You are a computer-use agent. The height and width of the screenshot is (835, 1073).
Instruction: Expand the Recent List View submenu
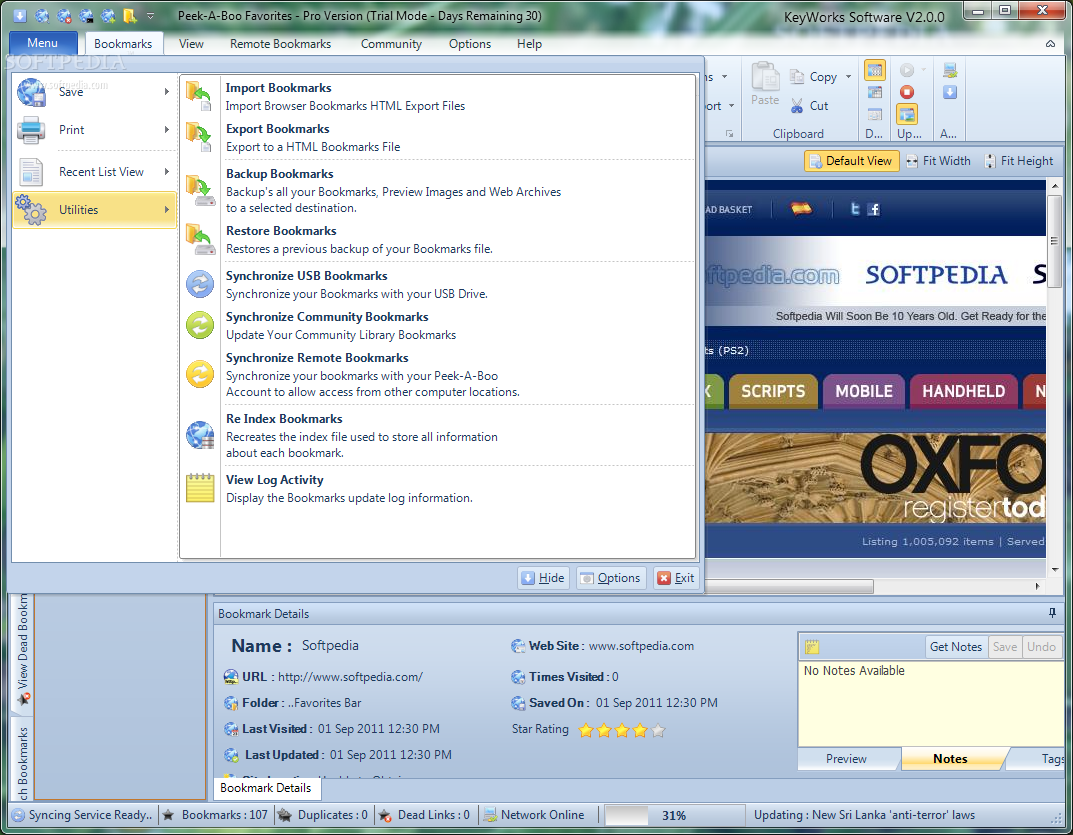166,172
